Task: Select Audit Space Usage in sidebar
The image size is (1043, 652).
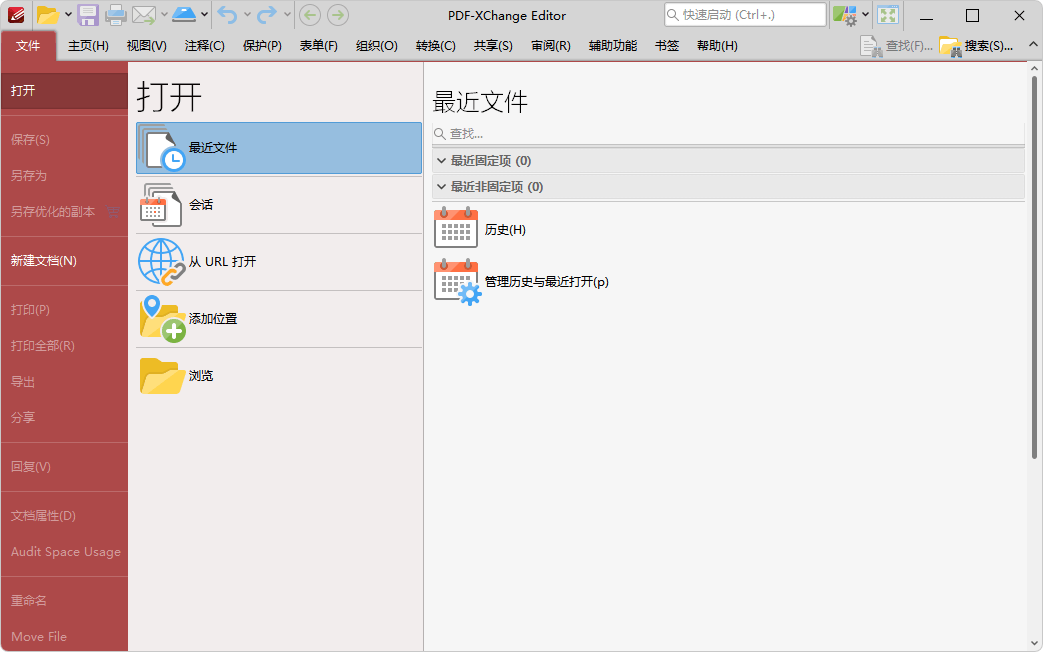Action: tap(65, 552)
